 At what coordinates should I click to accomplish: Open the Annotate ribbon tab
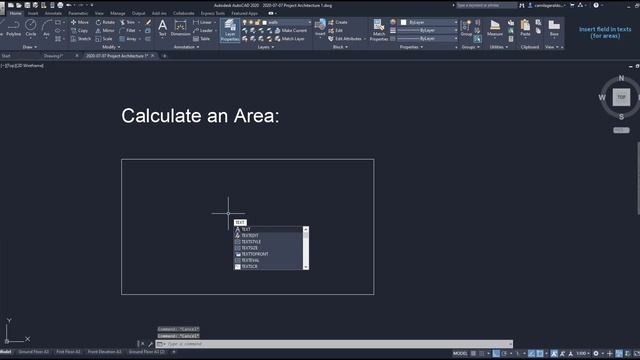point(53,13)
